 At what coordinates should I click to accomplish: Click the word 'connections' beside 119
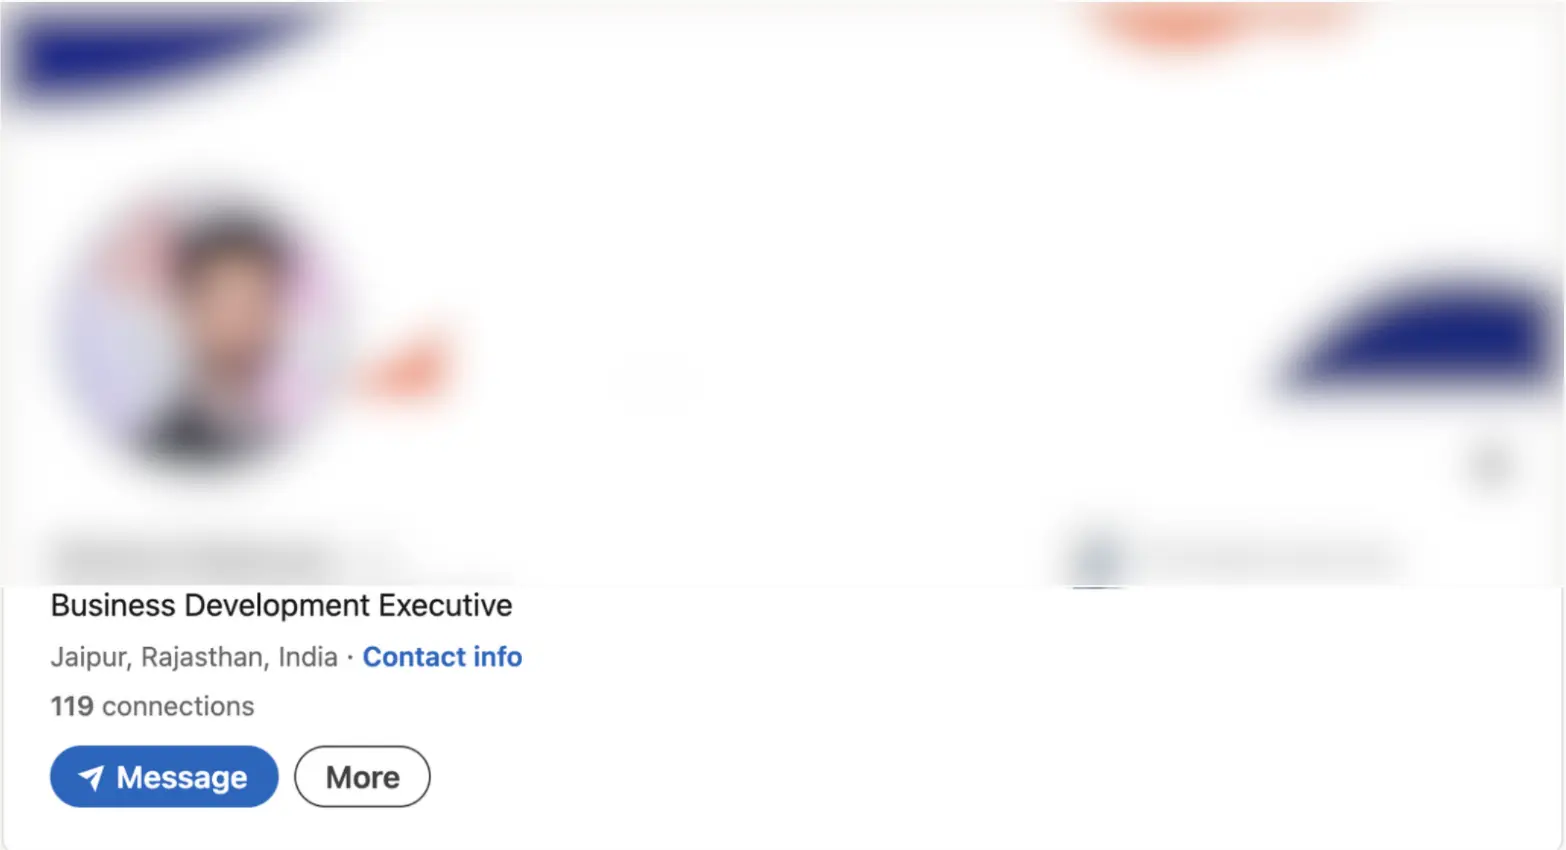tap(178, 706)
